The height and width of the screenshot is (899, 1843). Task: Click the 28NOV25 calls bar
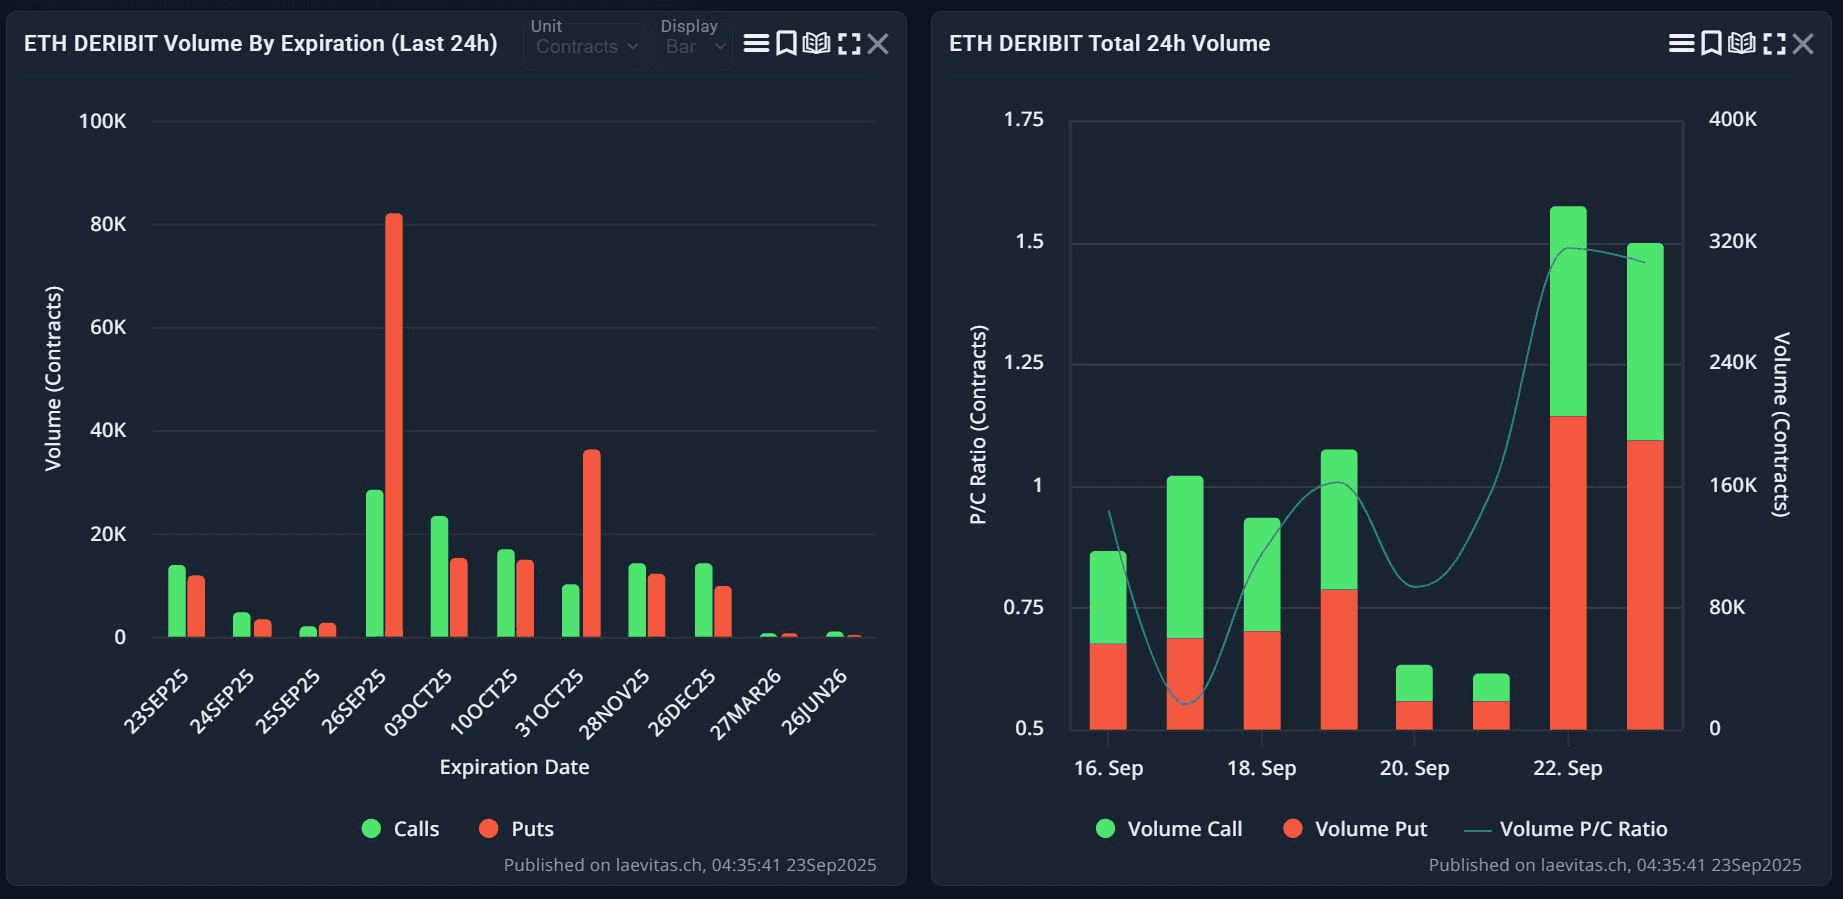[637, 600]
